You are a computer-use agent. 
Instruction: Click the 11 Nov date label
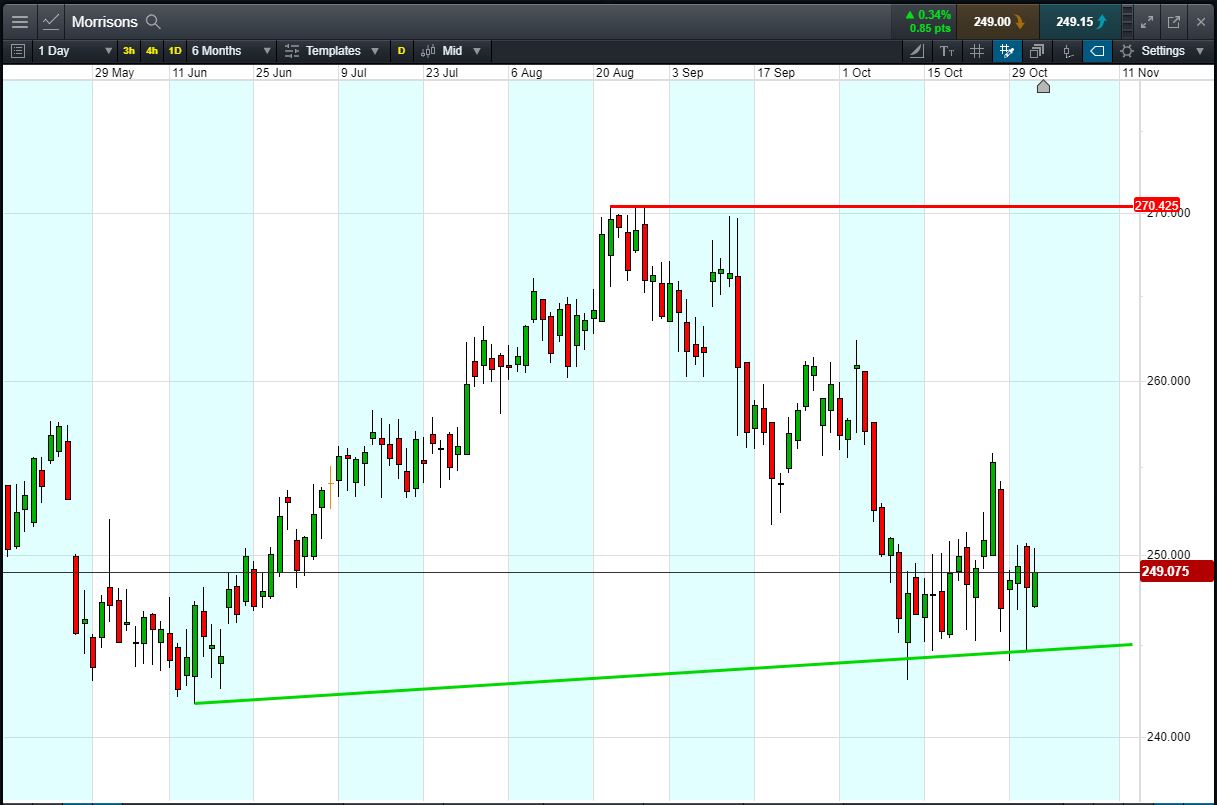coord(1140,73)
